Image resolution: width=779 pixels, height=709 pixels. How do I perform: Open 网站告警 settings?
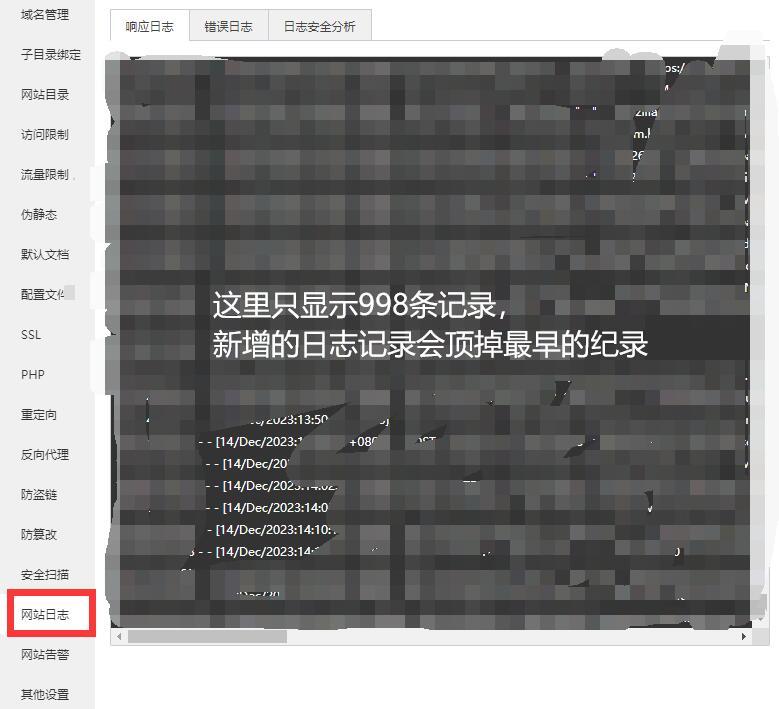click(45, 655)
